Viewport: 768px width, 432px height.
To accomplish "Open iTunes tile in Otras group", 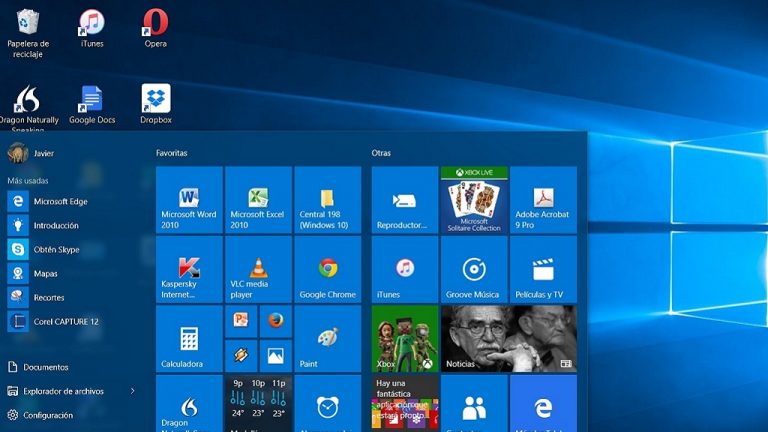I will [x=405, y=269].
